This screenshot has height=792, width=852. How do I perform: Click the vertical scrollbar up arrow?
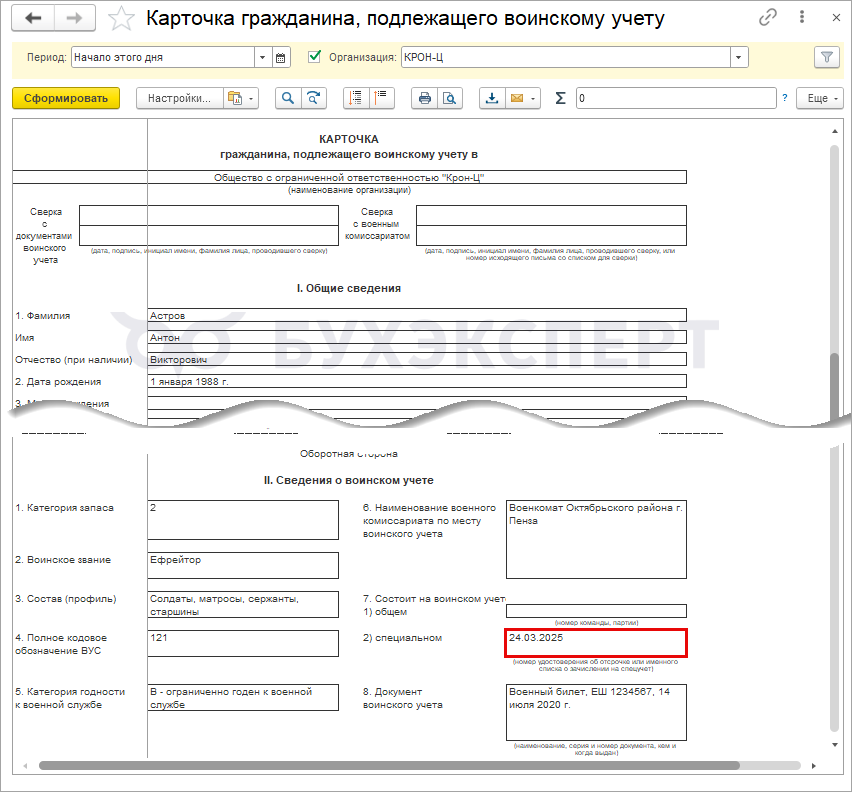(835, 131)
